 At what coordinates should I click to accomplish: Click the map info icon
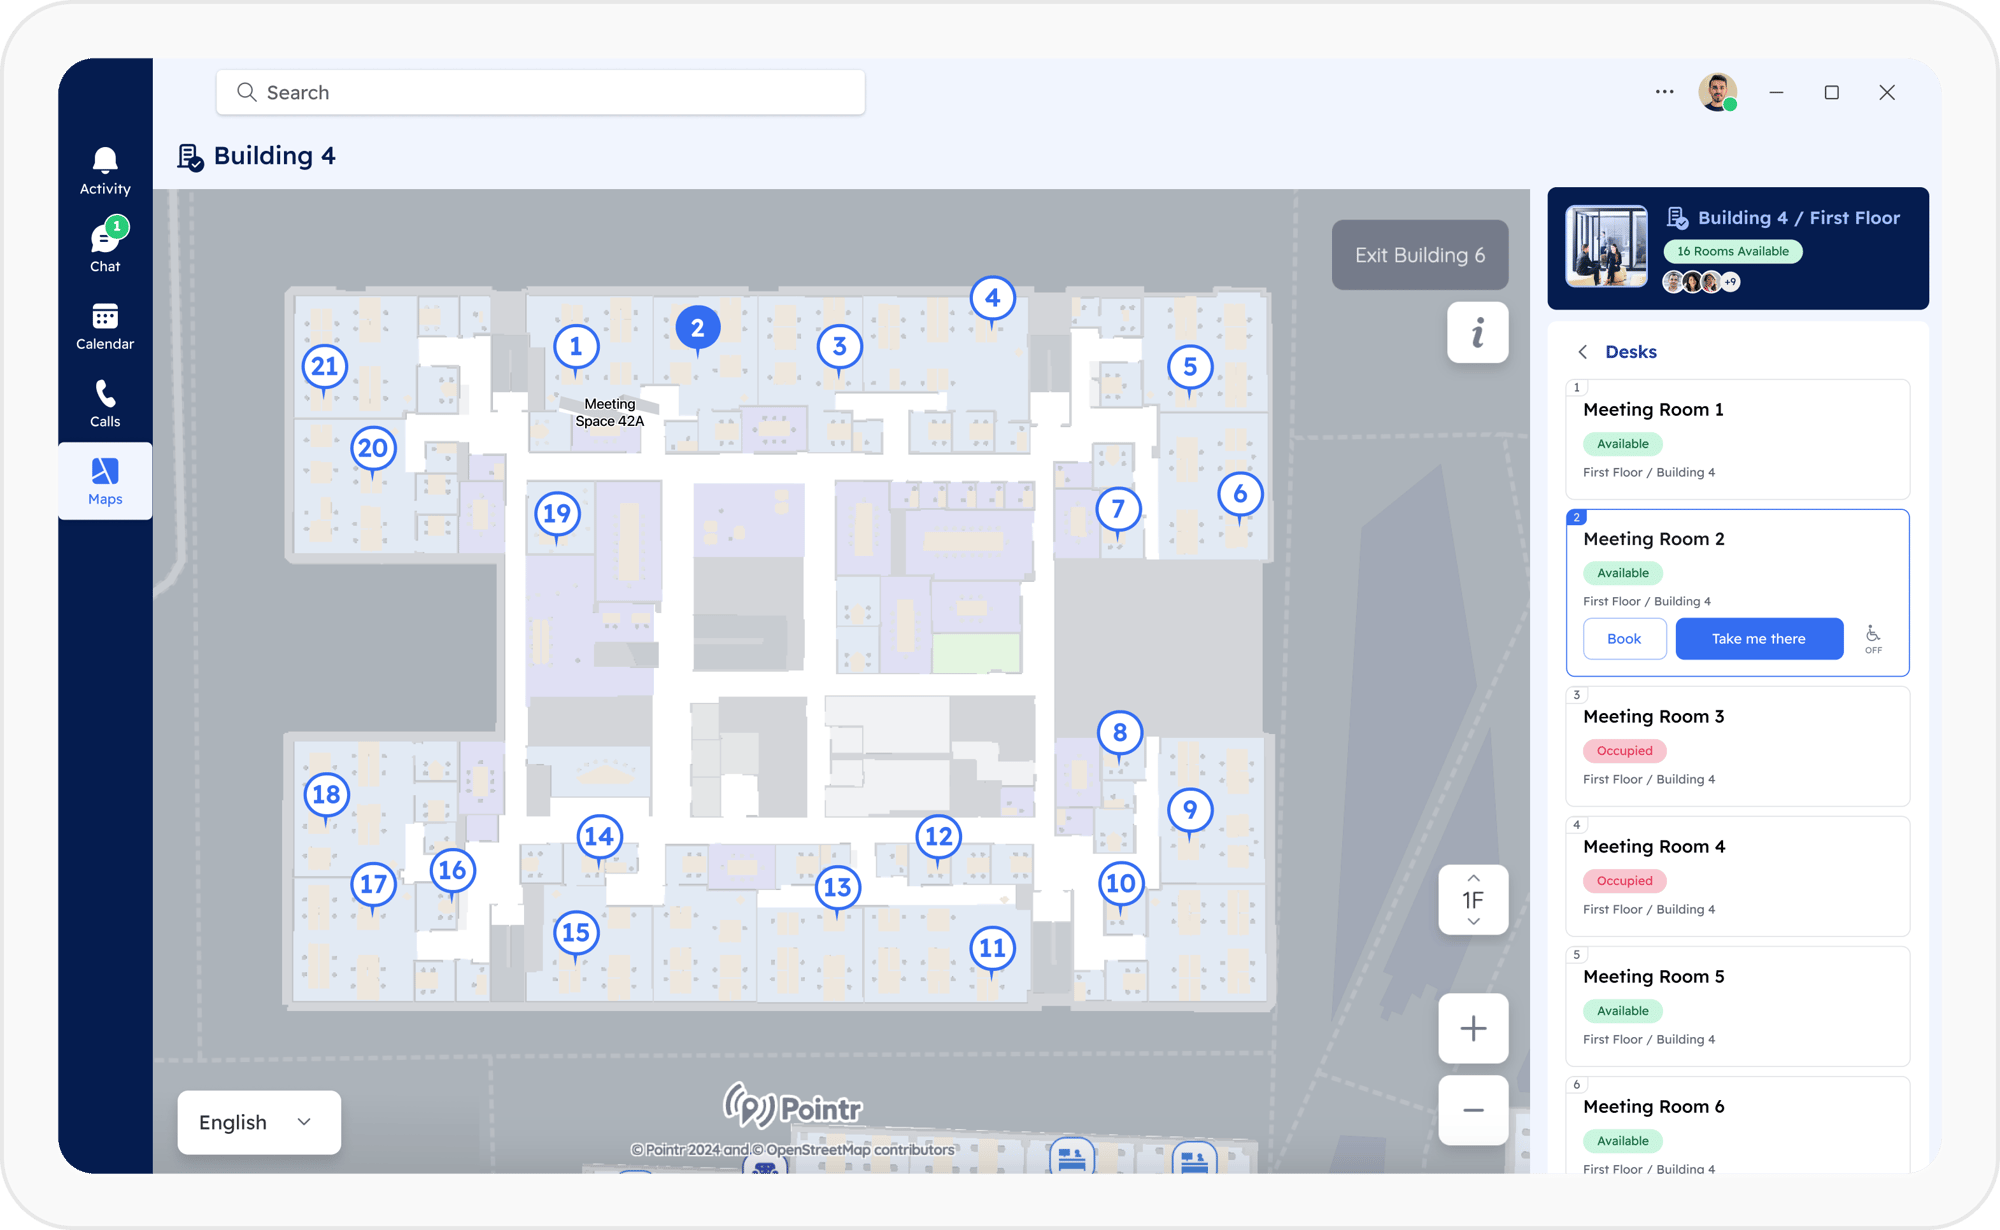[1477, 332]
